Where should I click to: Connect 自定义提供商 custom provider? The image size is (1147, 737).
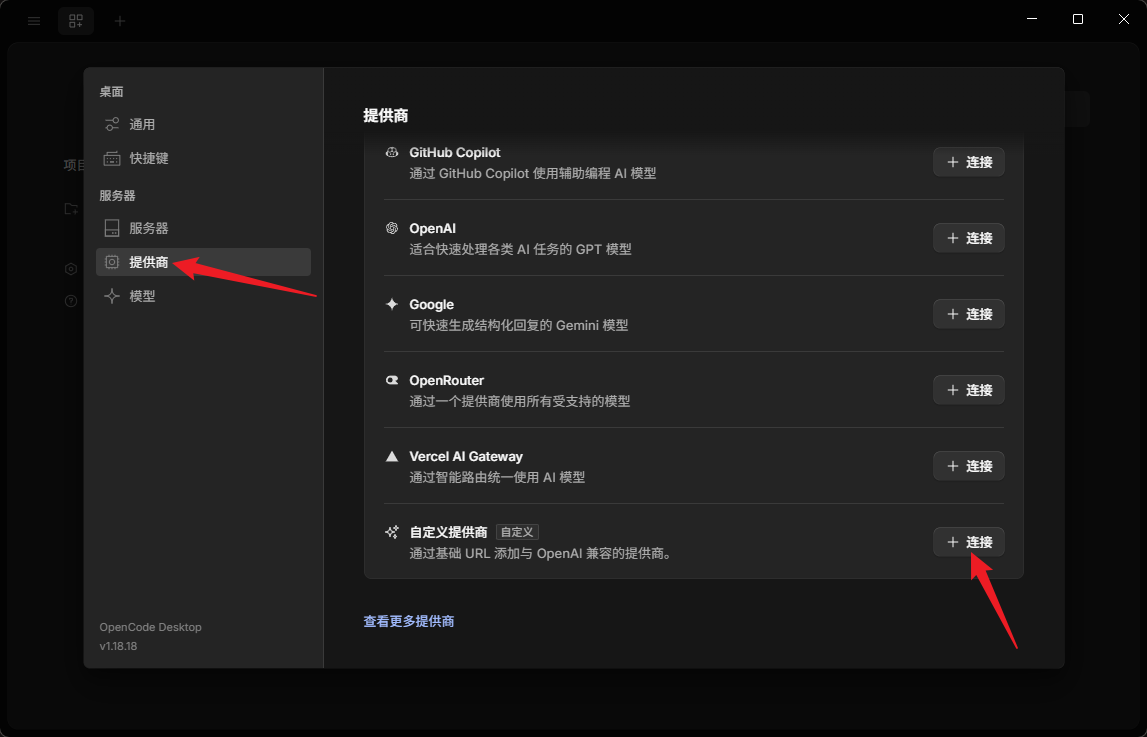[x=969, y=542]
